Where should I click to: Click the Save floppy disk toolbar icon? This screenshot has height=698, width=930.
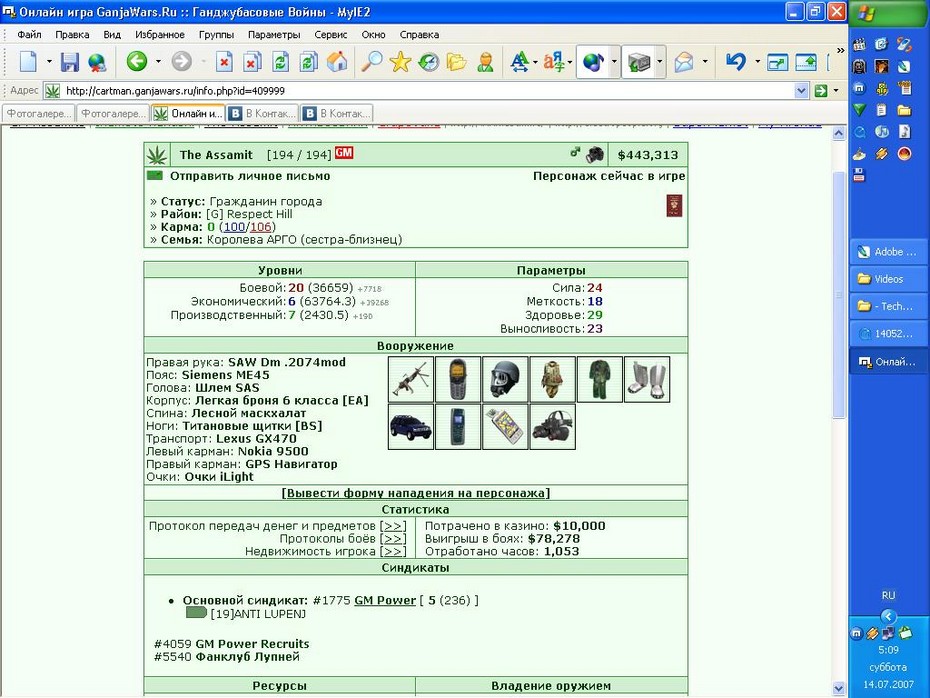click(70, 62)
